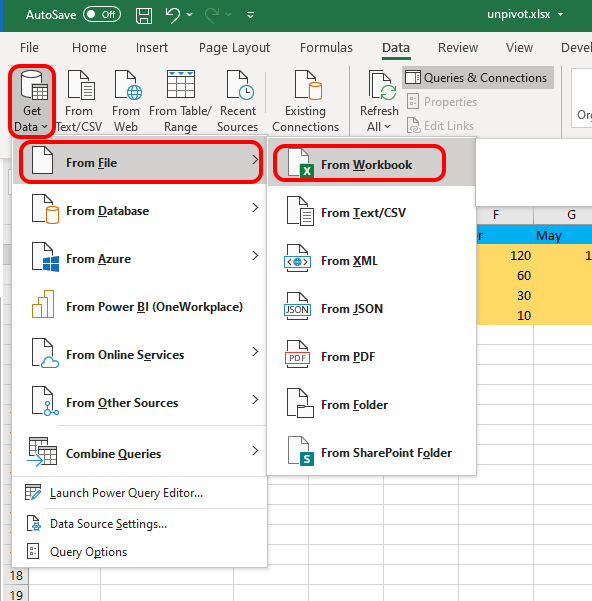Select the Data ribbon tab
Viewport: 592px width, 601px height.
(x=396, y=48)
